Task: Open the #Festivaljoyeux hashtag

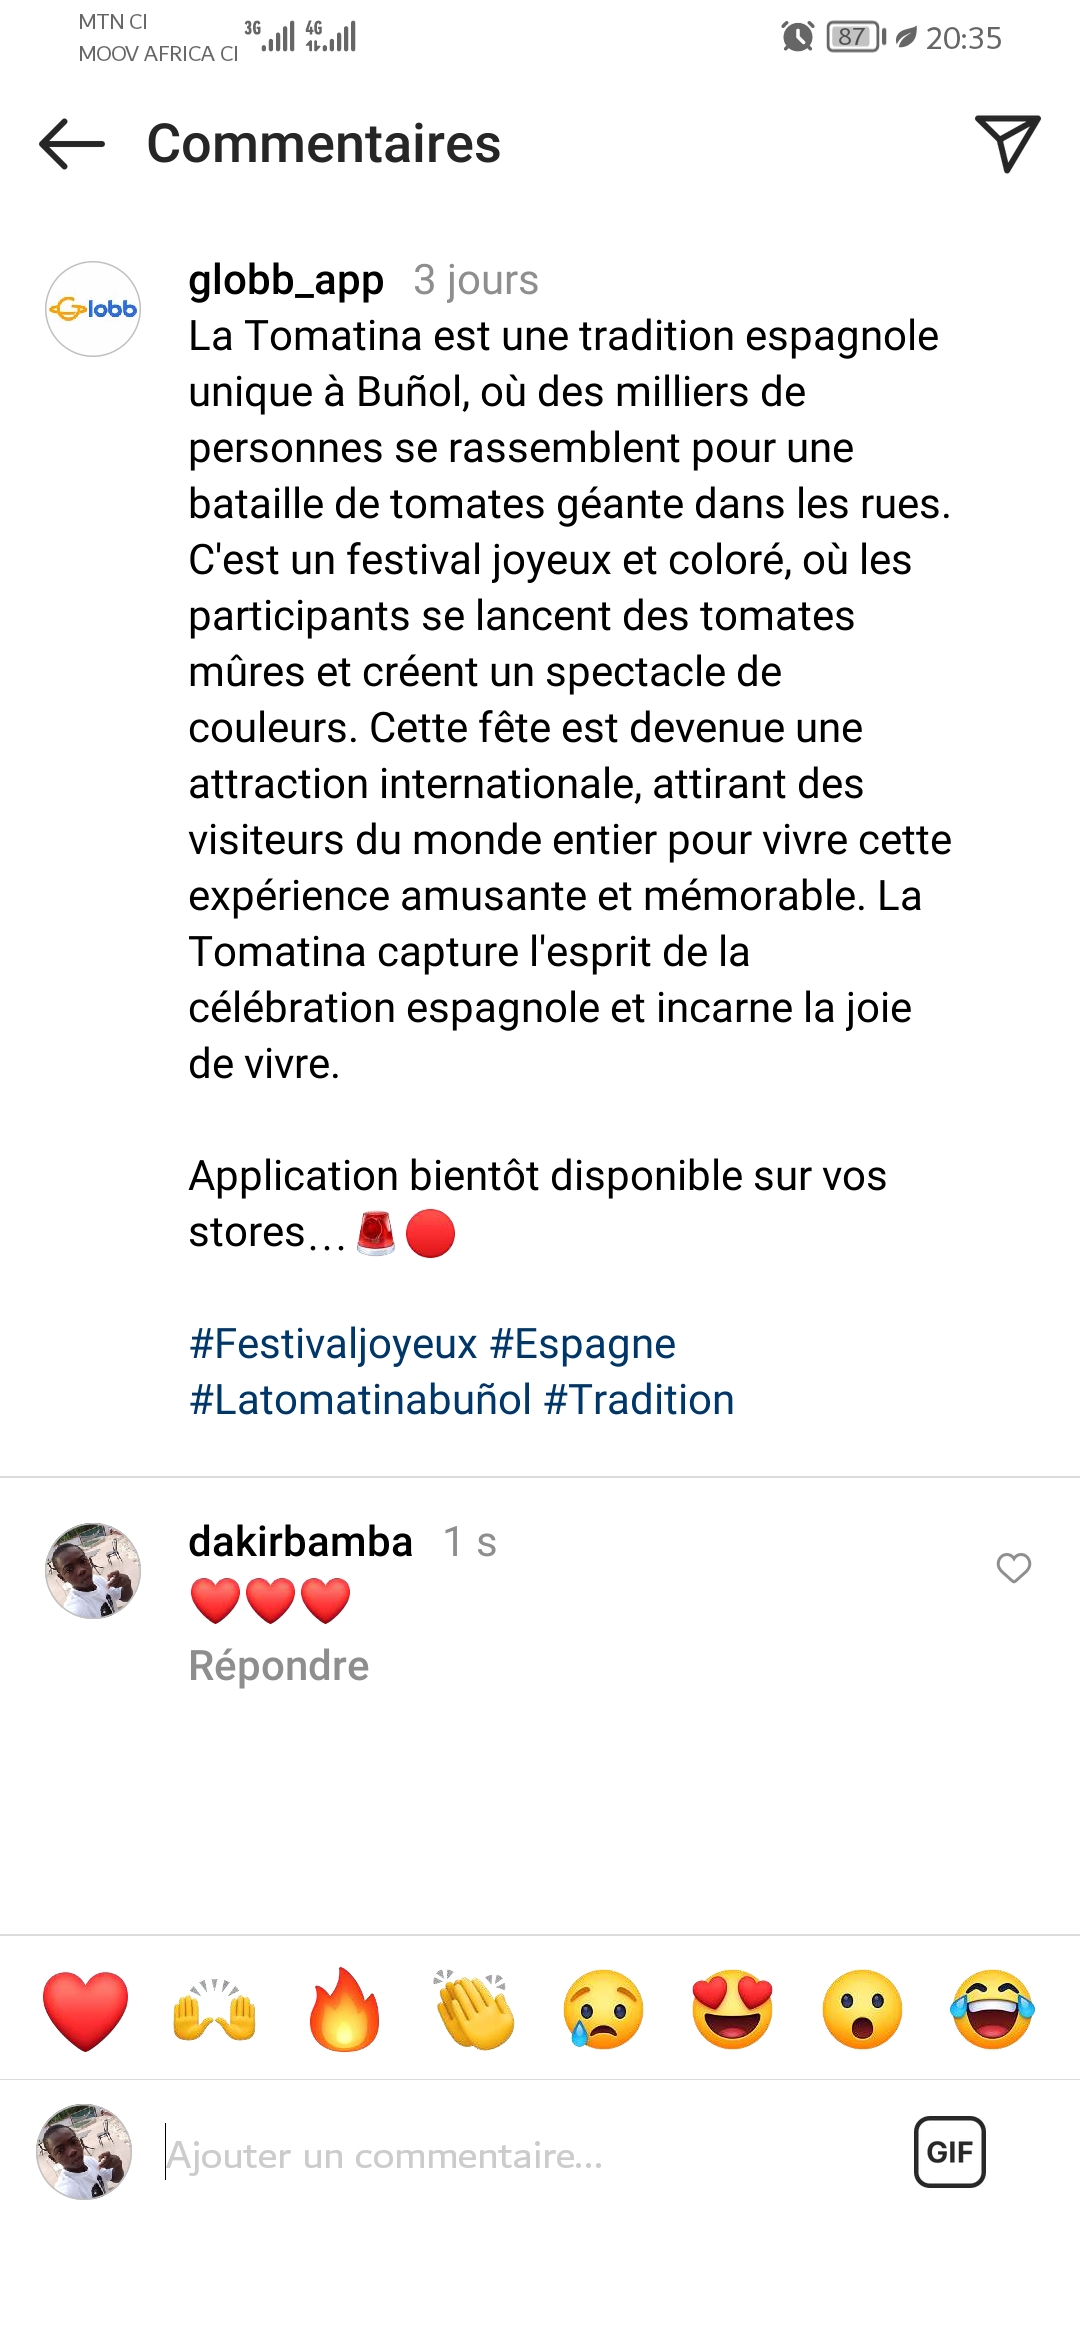Action: [x=333, y=1344]
